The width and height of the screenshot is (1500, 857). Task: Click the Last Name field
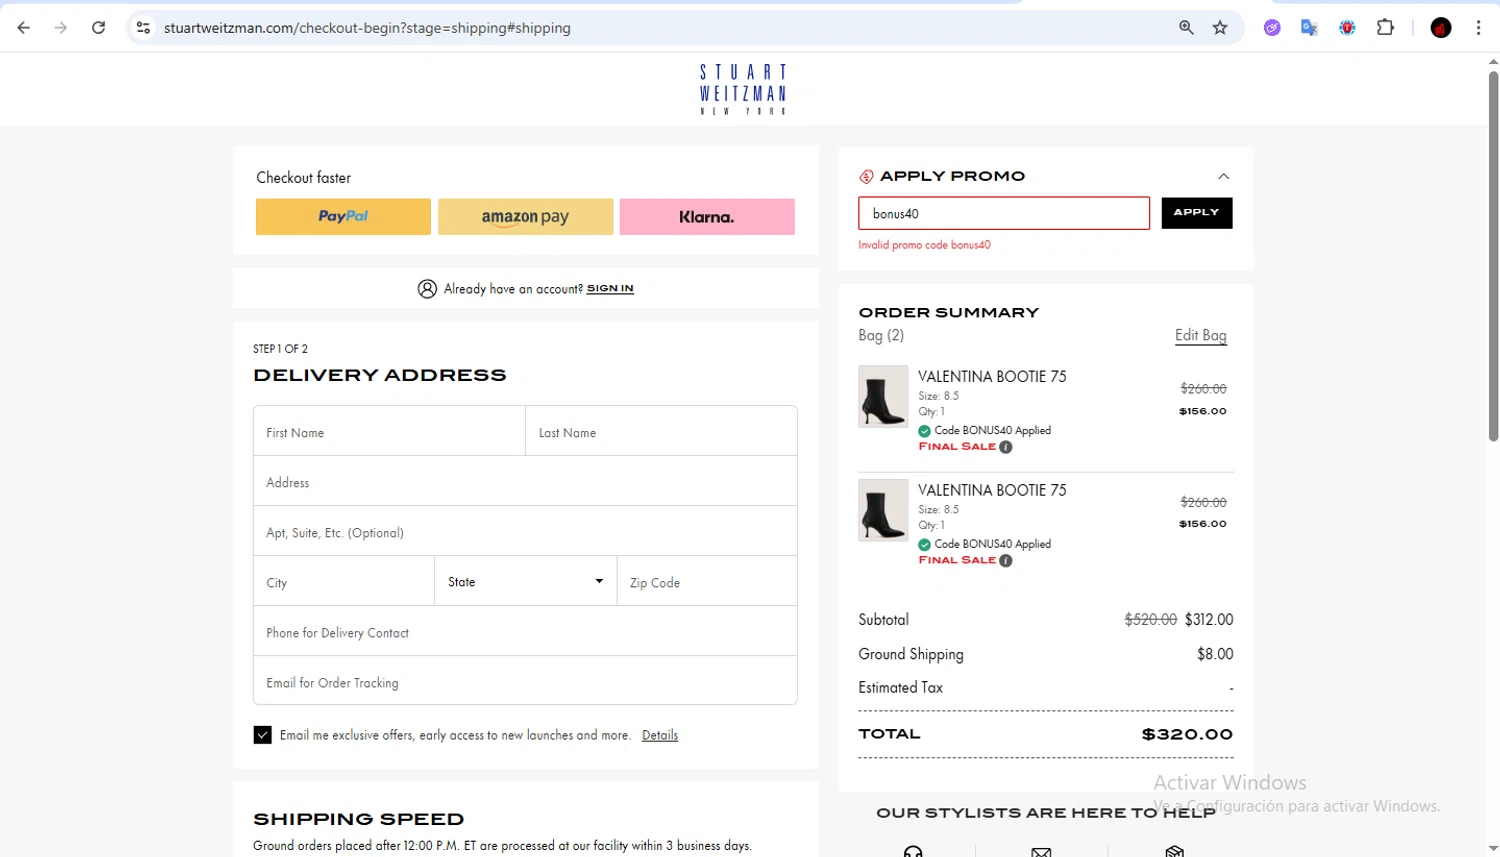click(661, 431)
